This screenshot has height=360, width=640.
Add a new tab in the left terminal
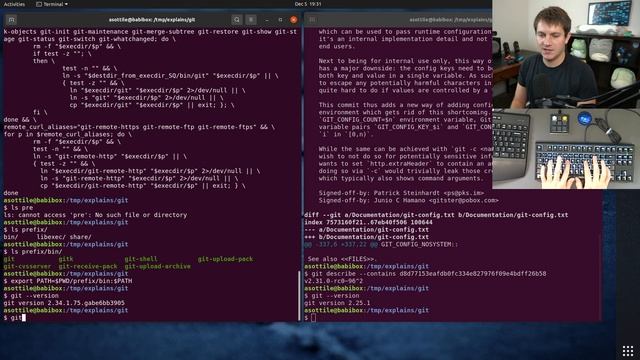11,20
